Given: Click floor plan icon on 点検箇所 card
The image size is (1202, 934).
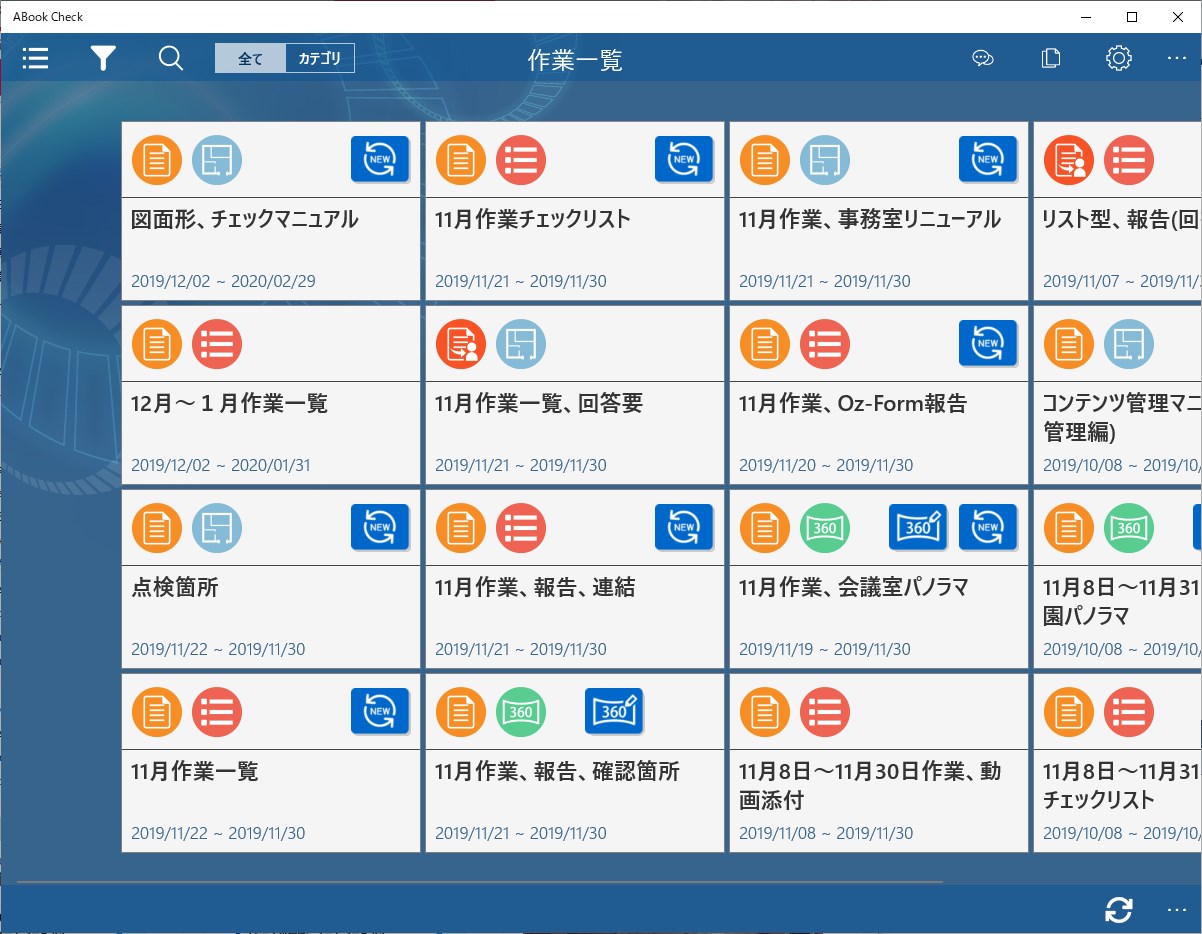Looking at the screenshot, I should pos(217,528).
